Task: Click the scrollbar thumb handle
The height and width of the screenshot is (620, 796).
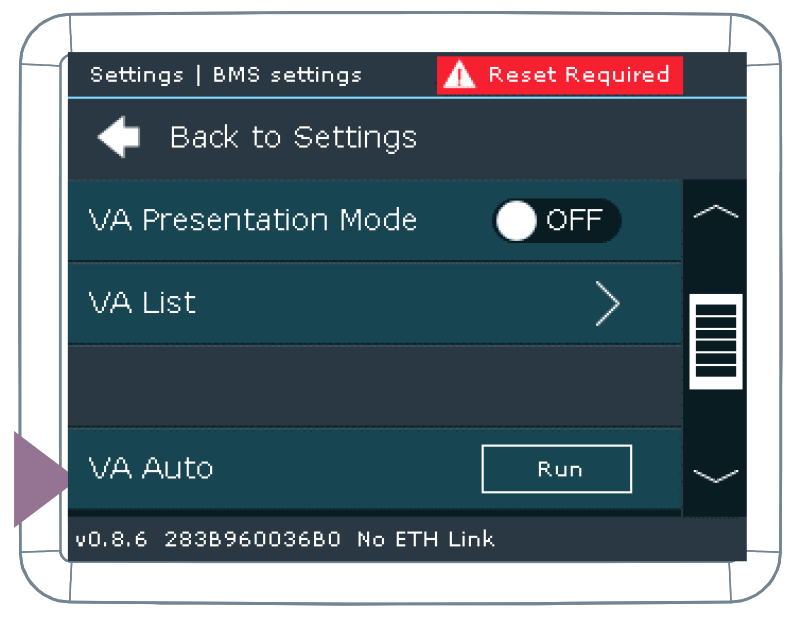Action: 716,341
